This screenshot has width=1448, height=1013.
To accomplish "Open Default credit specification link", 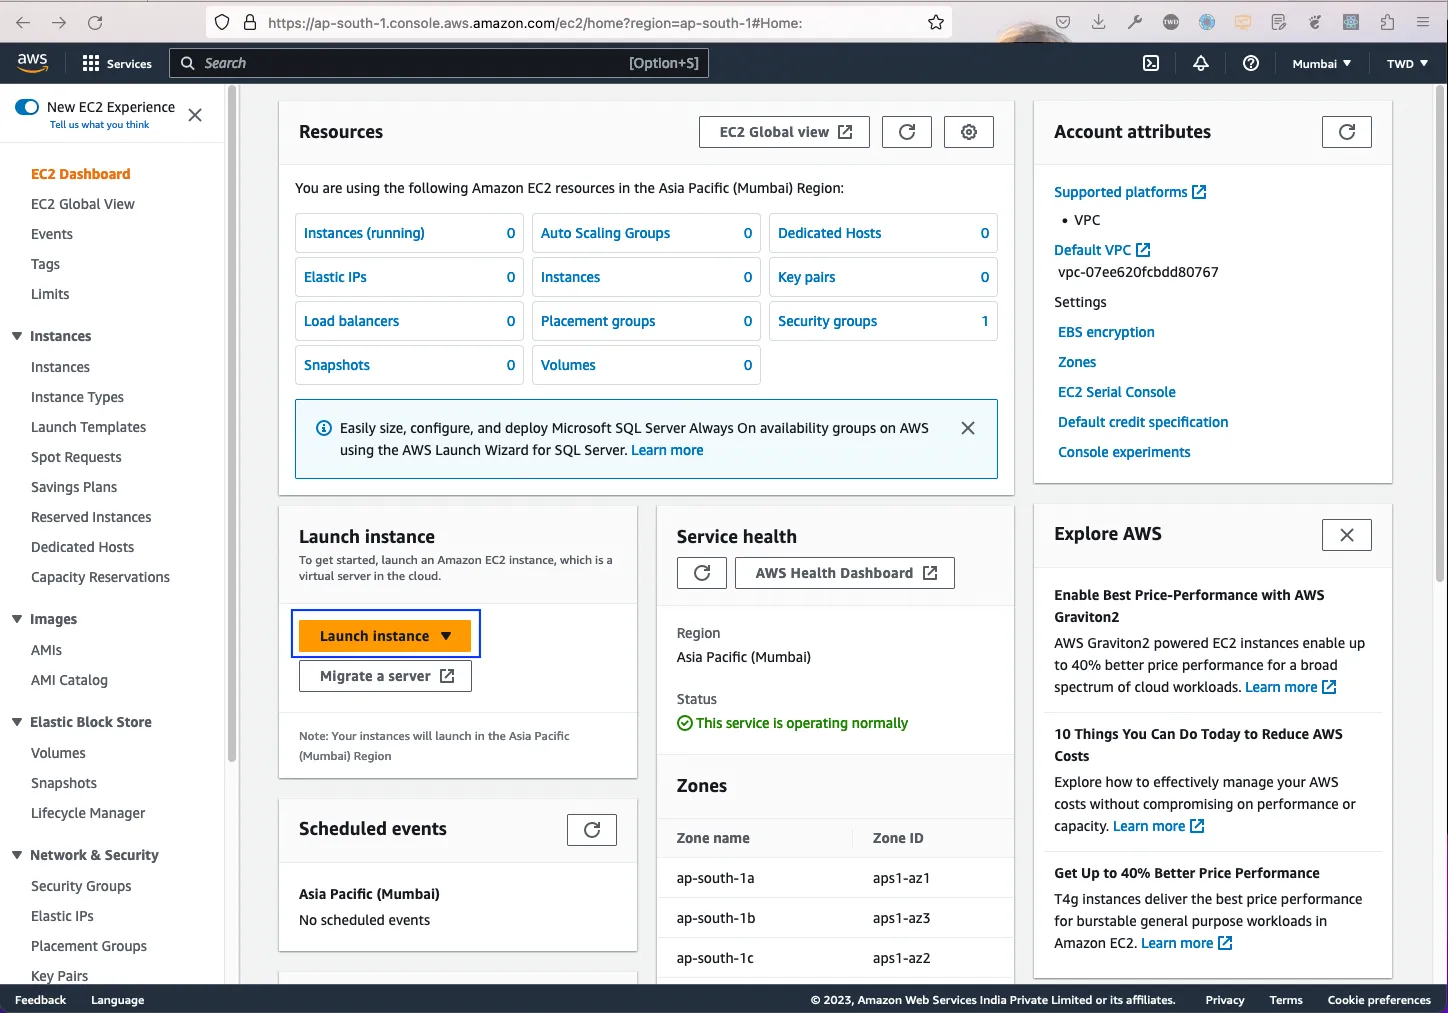I will (x=1143, y=422).
